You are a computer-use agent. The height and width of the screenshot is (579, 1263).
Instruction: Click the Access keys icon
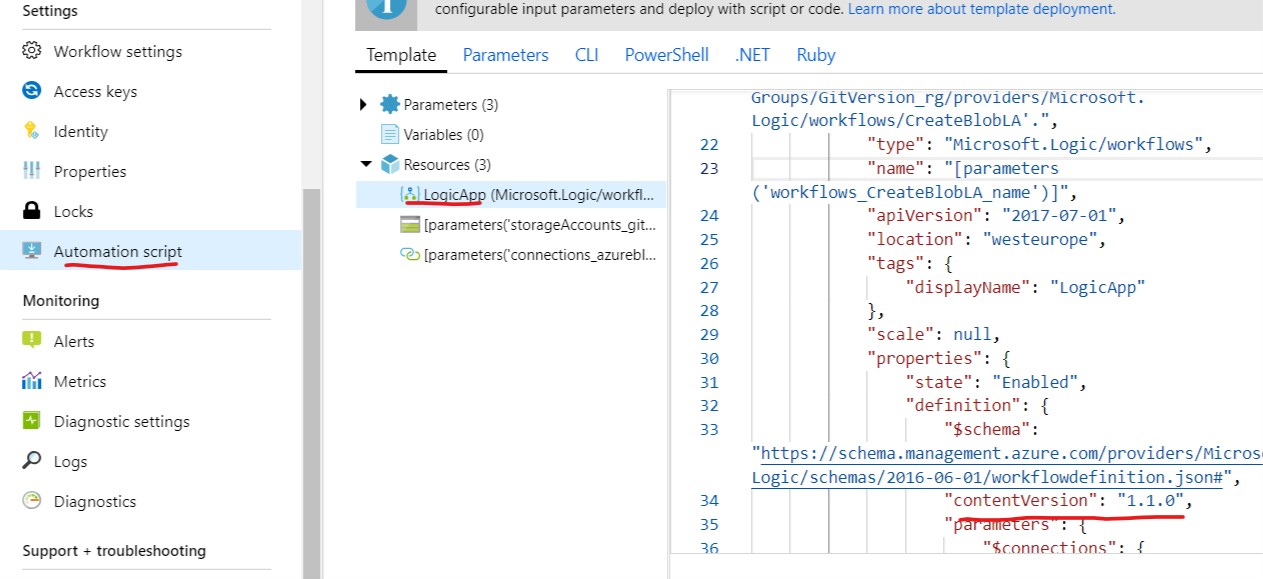(x=32, y=91)
